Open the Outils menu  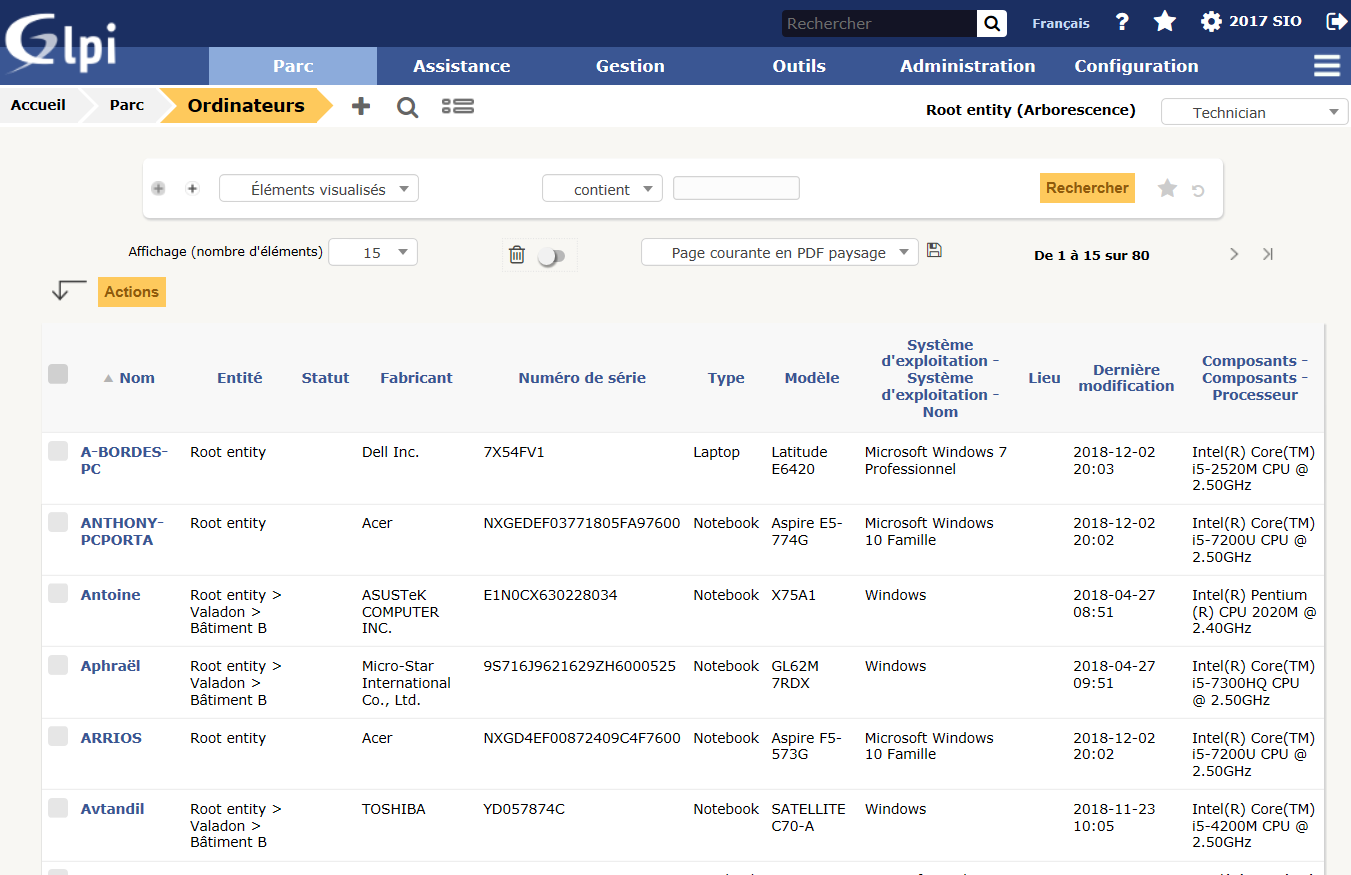[799, 66]
